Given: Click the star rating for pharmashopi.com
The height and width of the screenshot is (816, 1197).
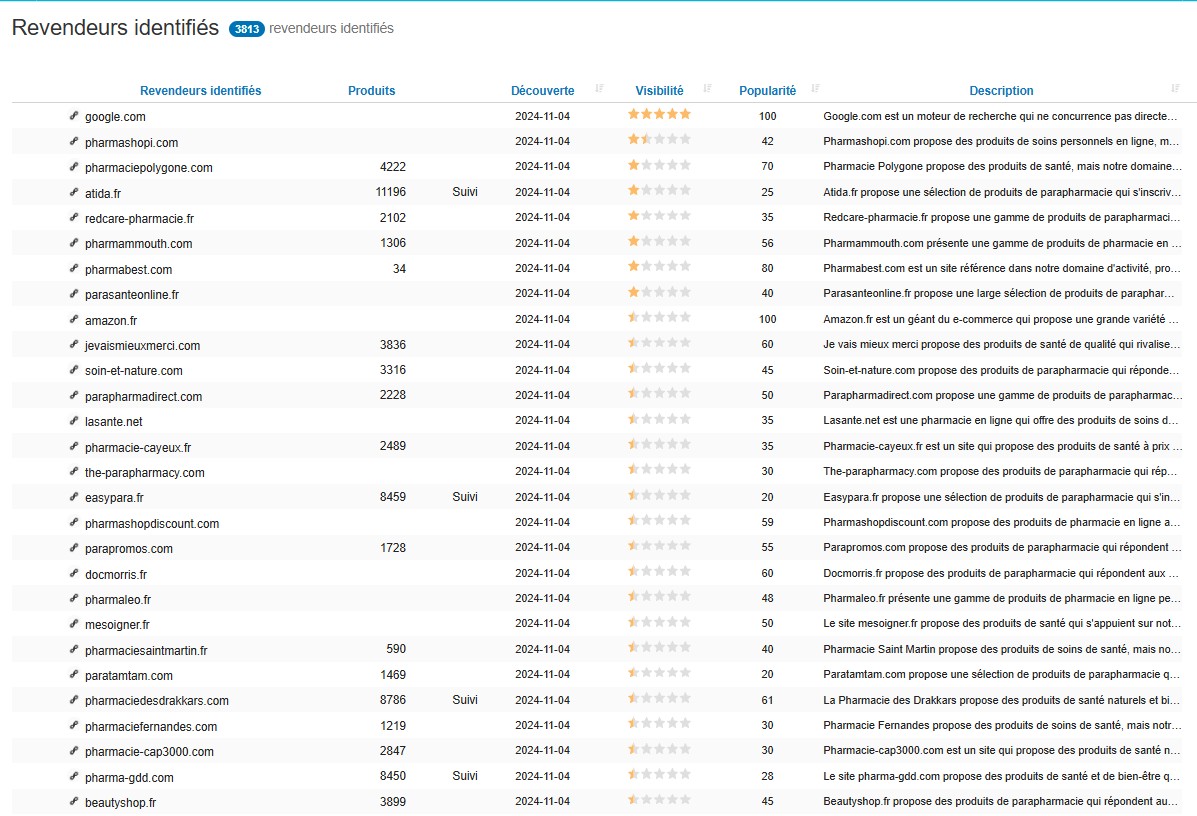Looking at the screenshot, I should [x=660, y=139].
